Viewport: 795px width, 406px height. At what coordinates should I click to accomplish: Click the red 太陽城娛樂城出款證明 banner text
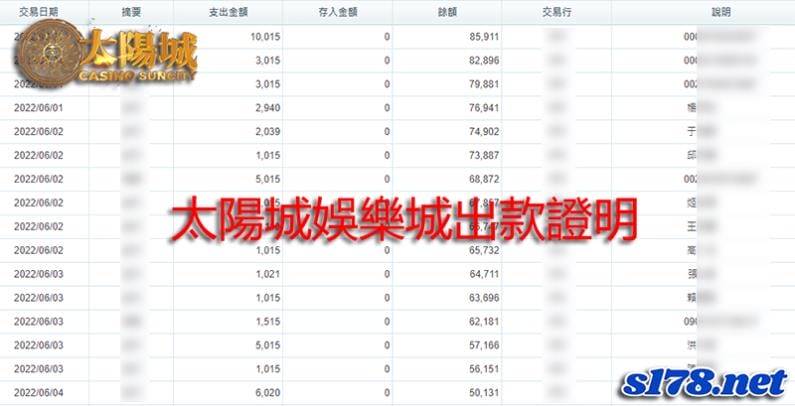403,219
